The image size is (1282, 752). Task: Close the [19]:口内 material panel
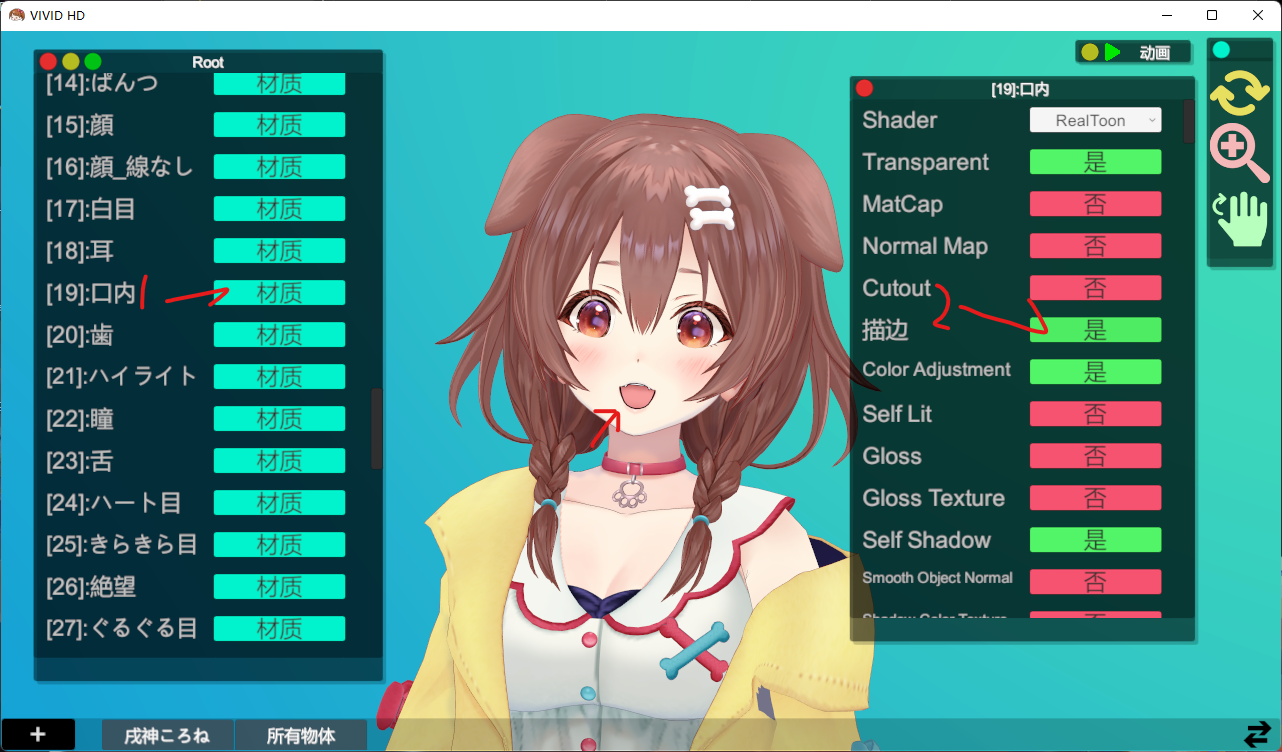click(865, 88)
